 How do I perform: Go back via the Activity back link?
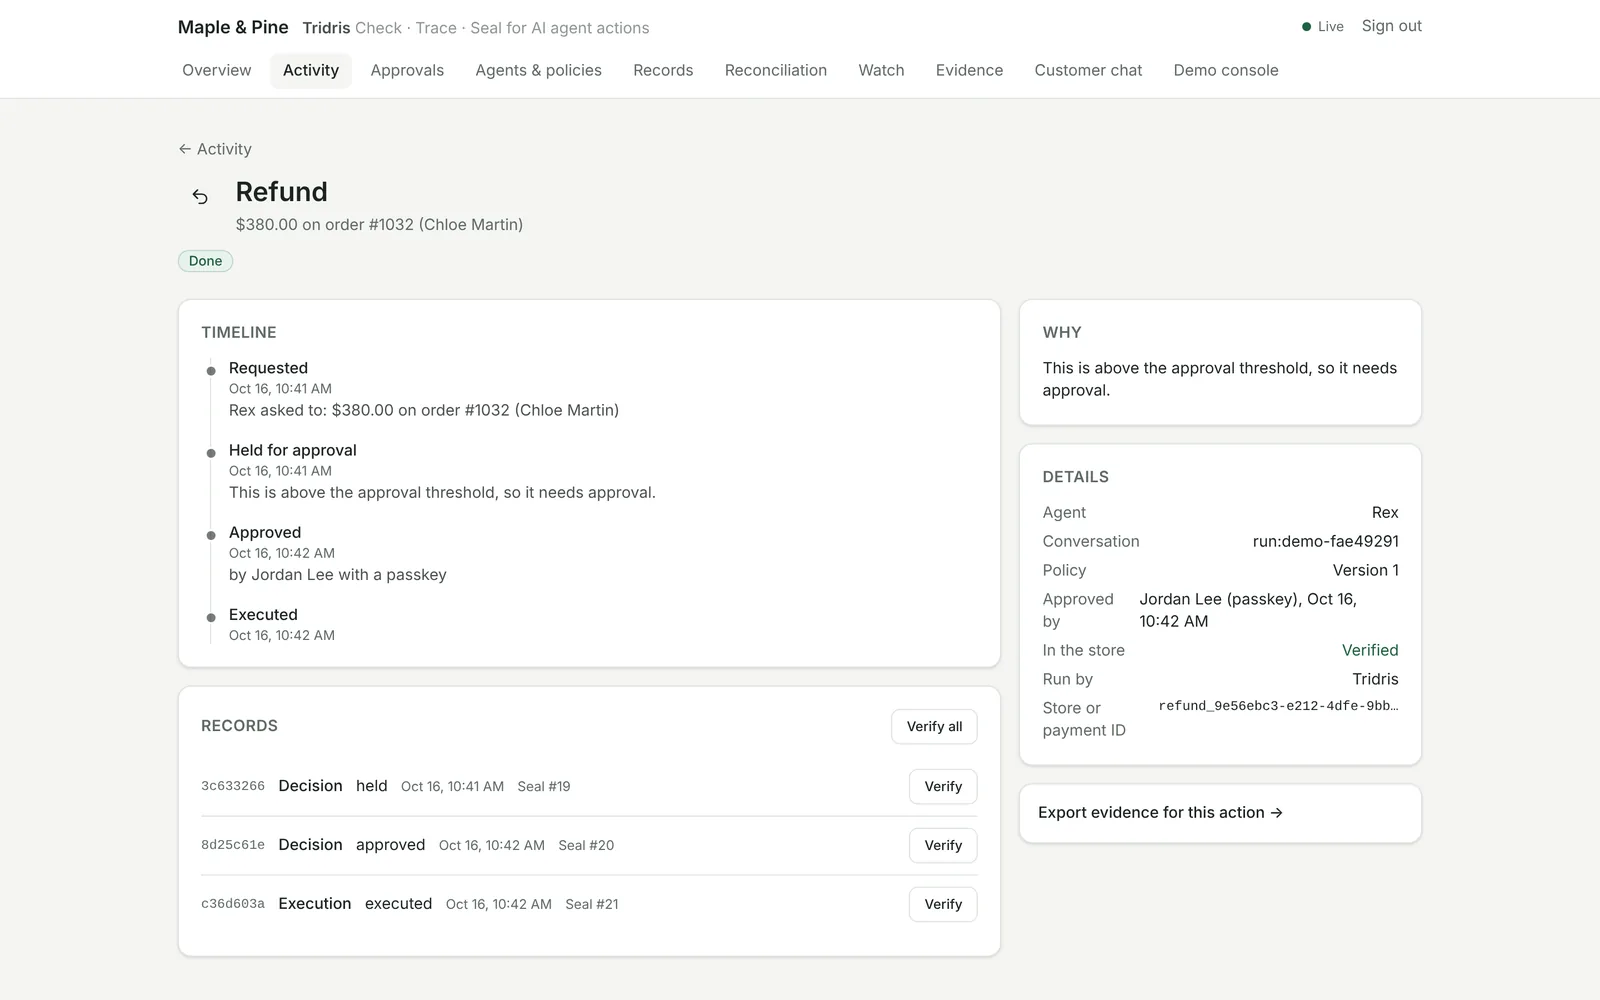click(215, 149)
